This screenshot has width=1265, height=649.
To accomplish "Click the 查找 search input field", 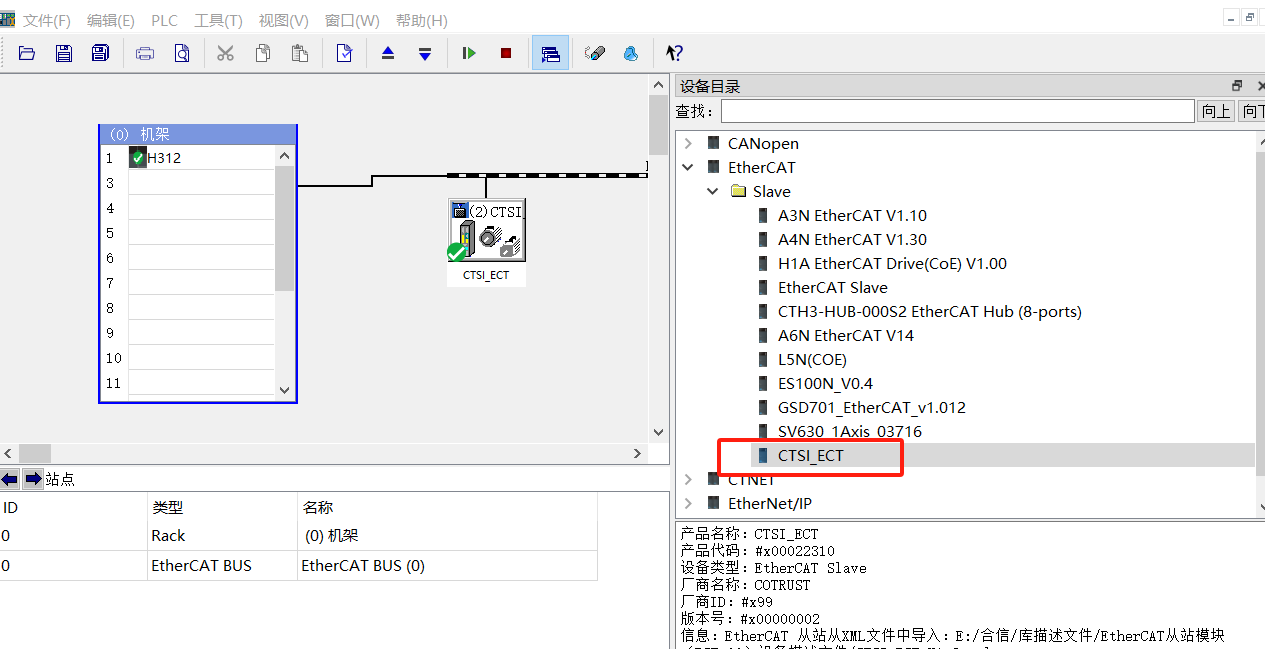I will point(957,111).
